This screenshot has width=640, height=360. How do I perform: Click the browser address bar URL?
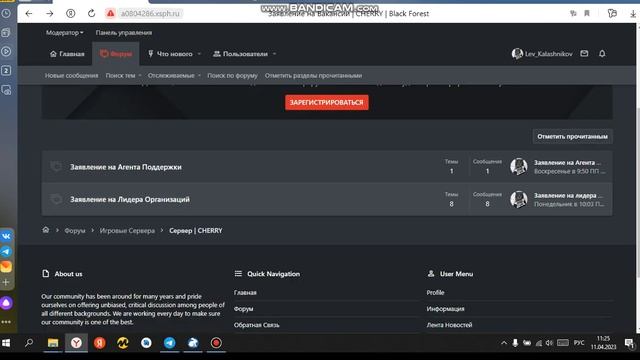(150, 13)
